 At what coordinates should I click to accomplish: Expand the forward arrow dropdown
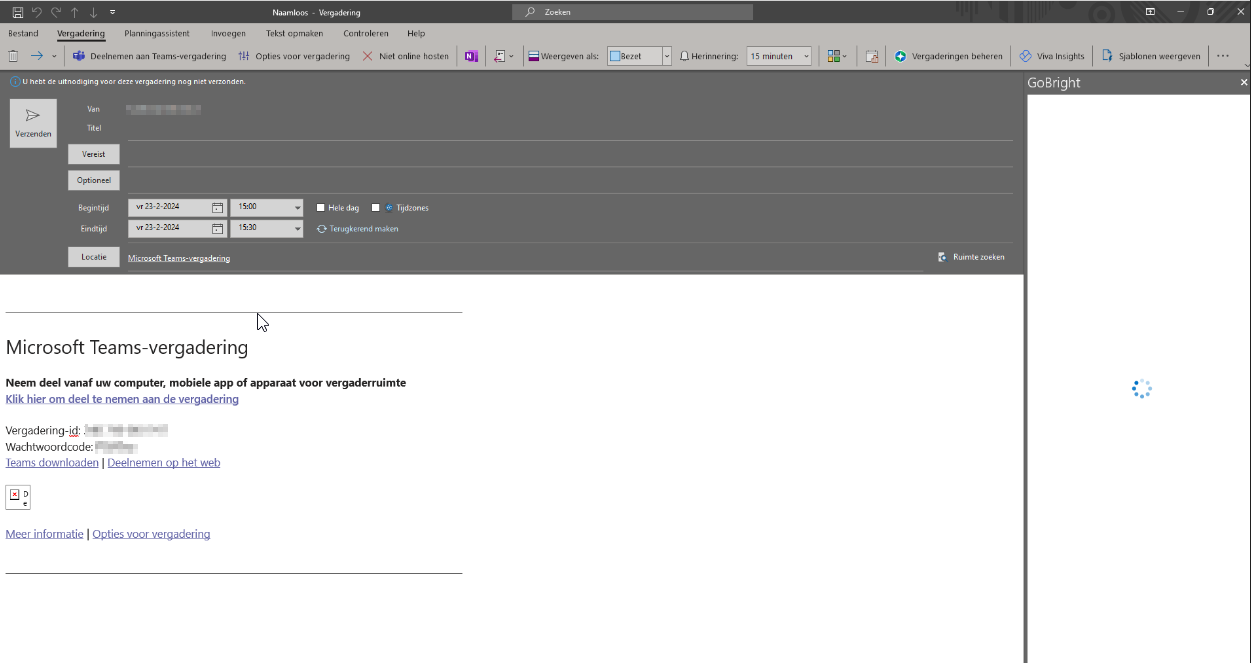tap(54, 56)
